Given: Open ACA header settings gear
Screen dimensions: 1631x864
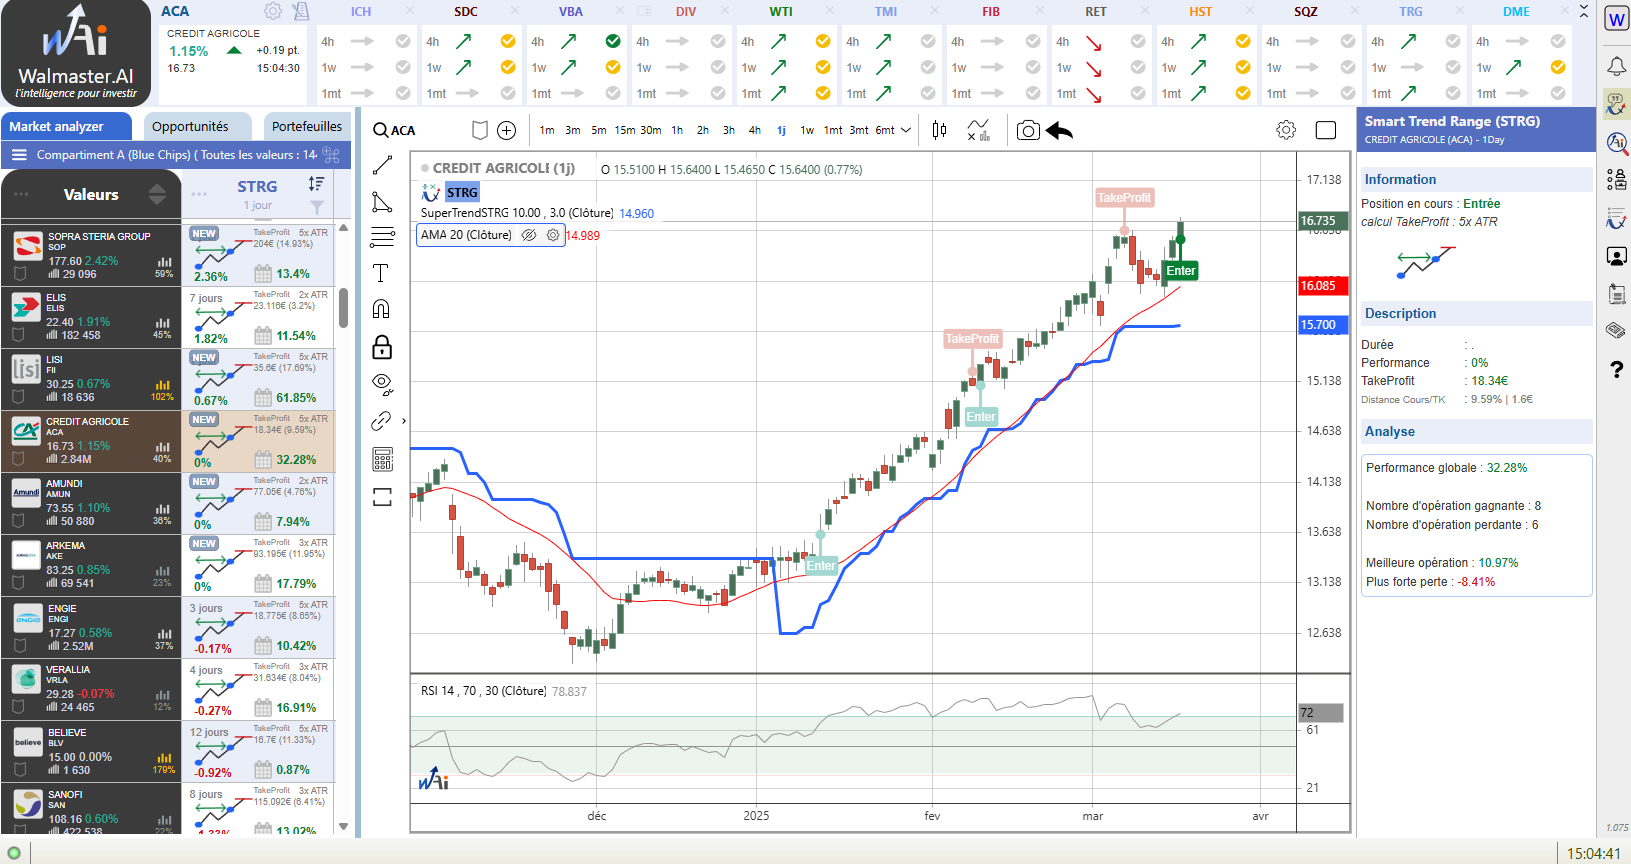Looking at the screenshot, I should coord(272,11).
